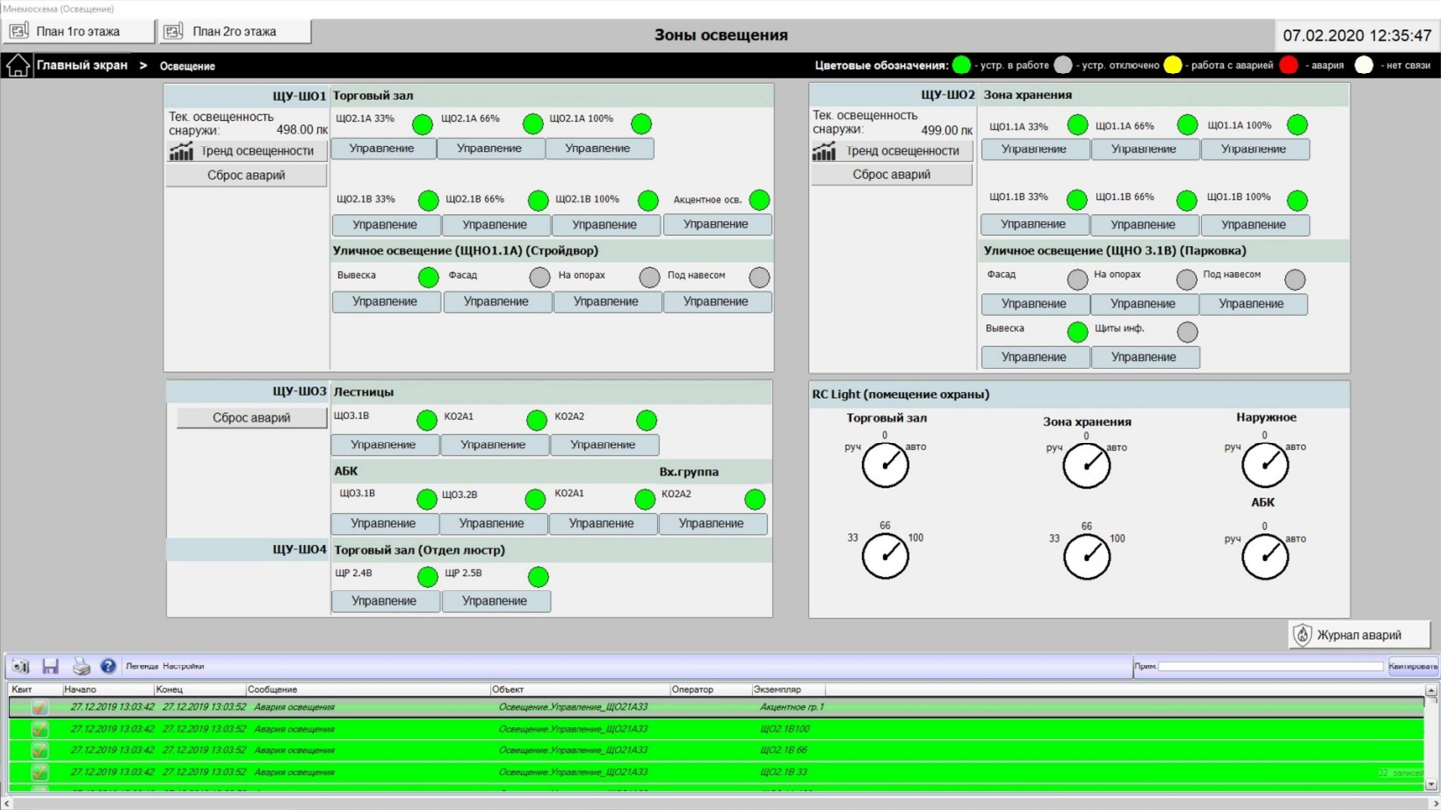This screenshot has height=810, width=1441.
Task: Switch to План 1го этажа
Action: (78, 32)
